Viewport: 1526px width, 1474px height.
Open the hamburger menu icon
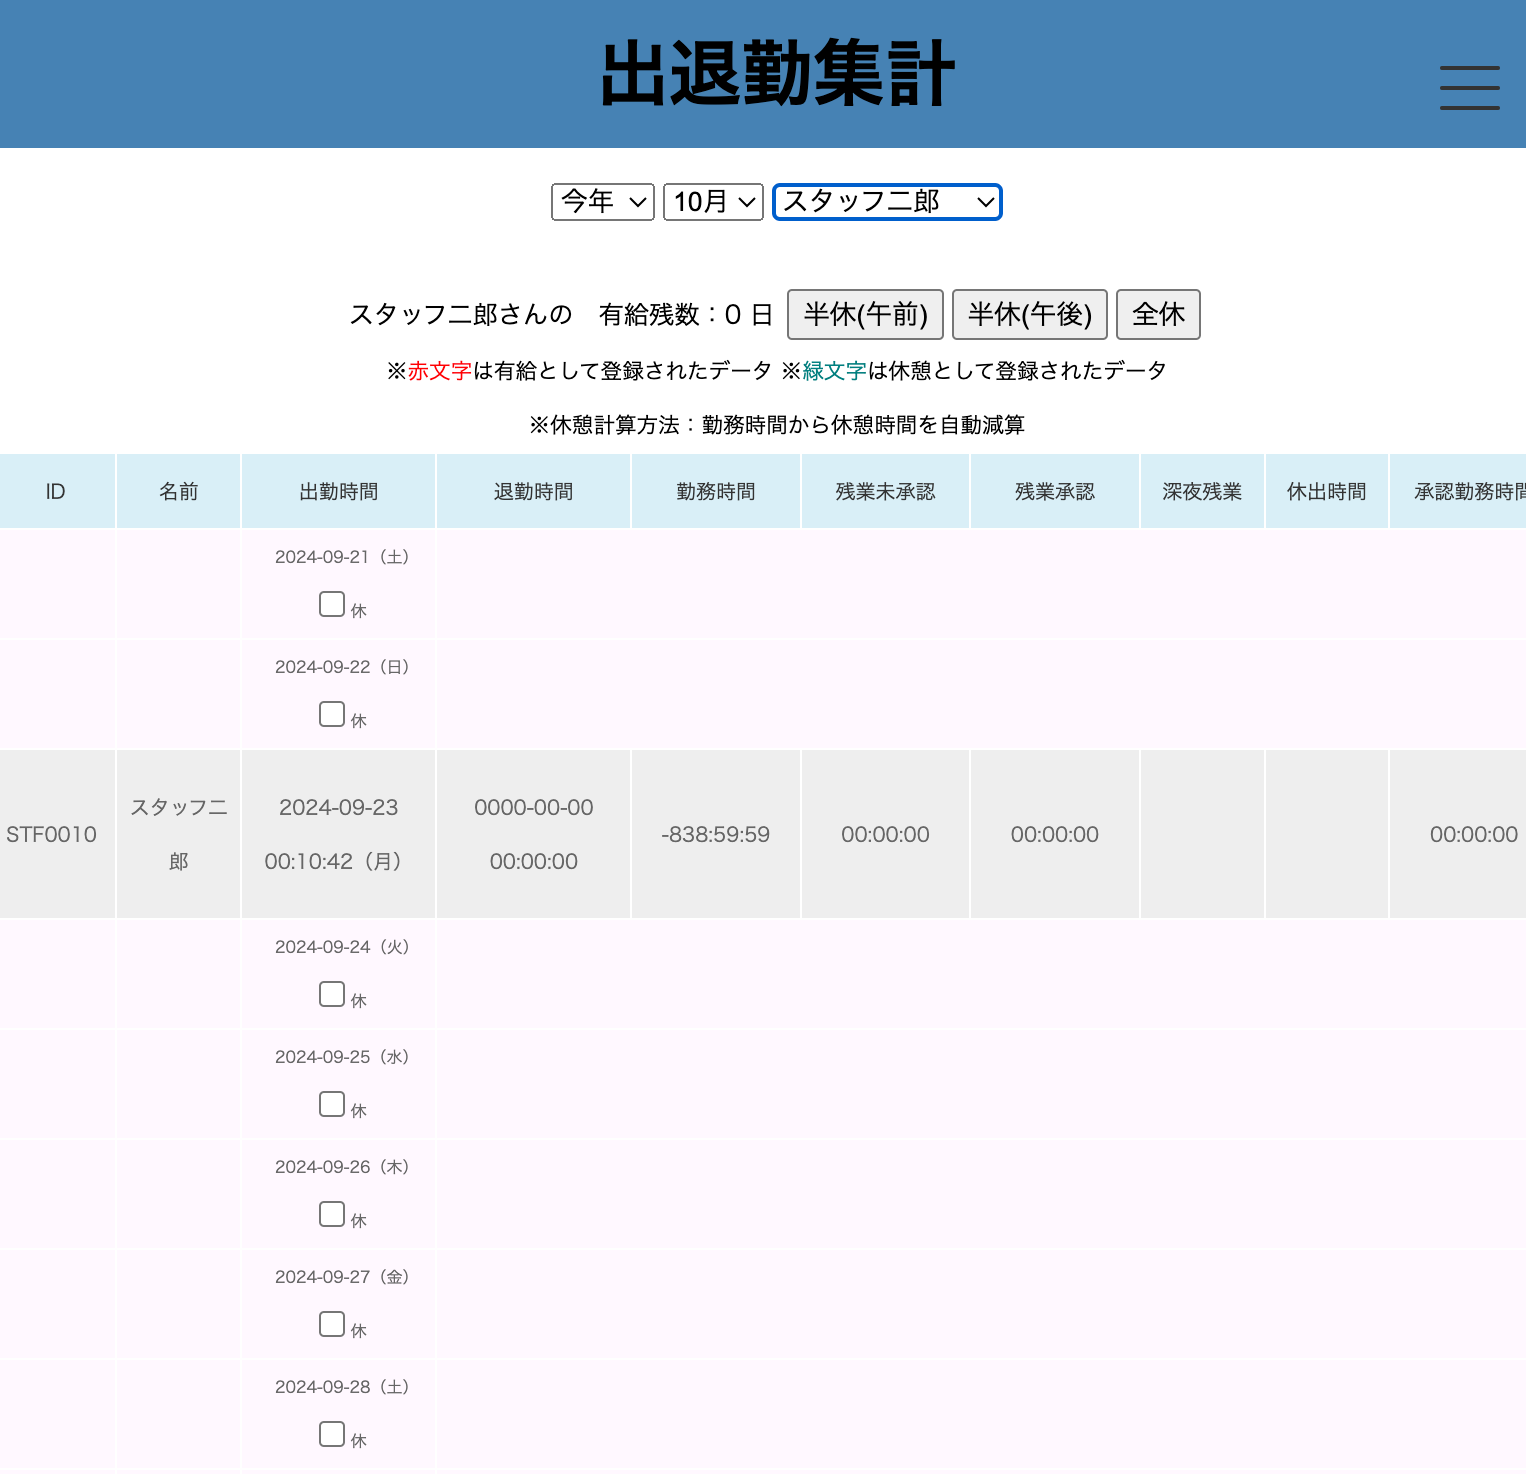coord(1469,88)
